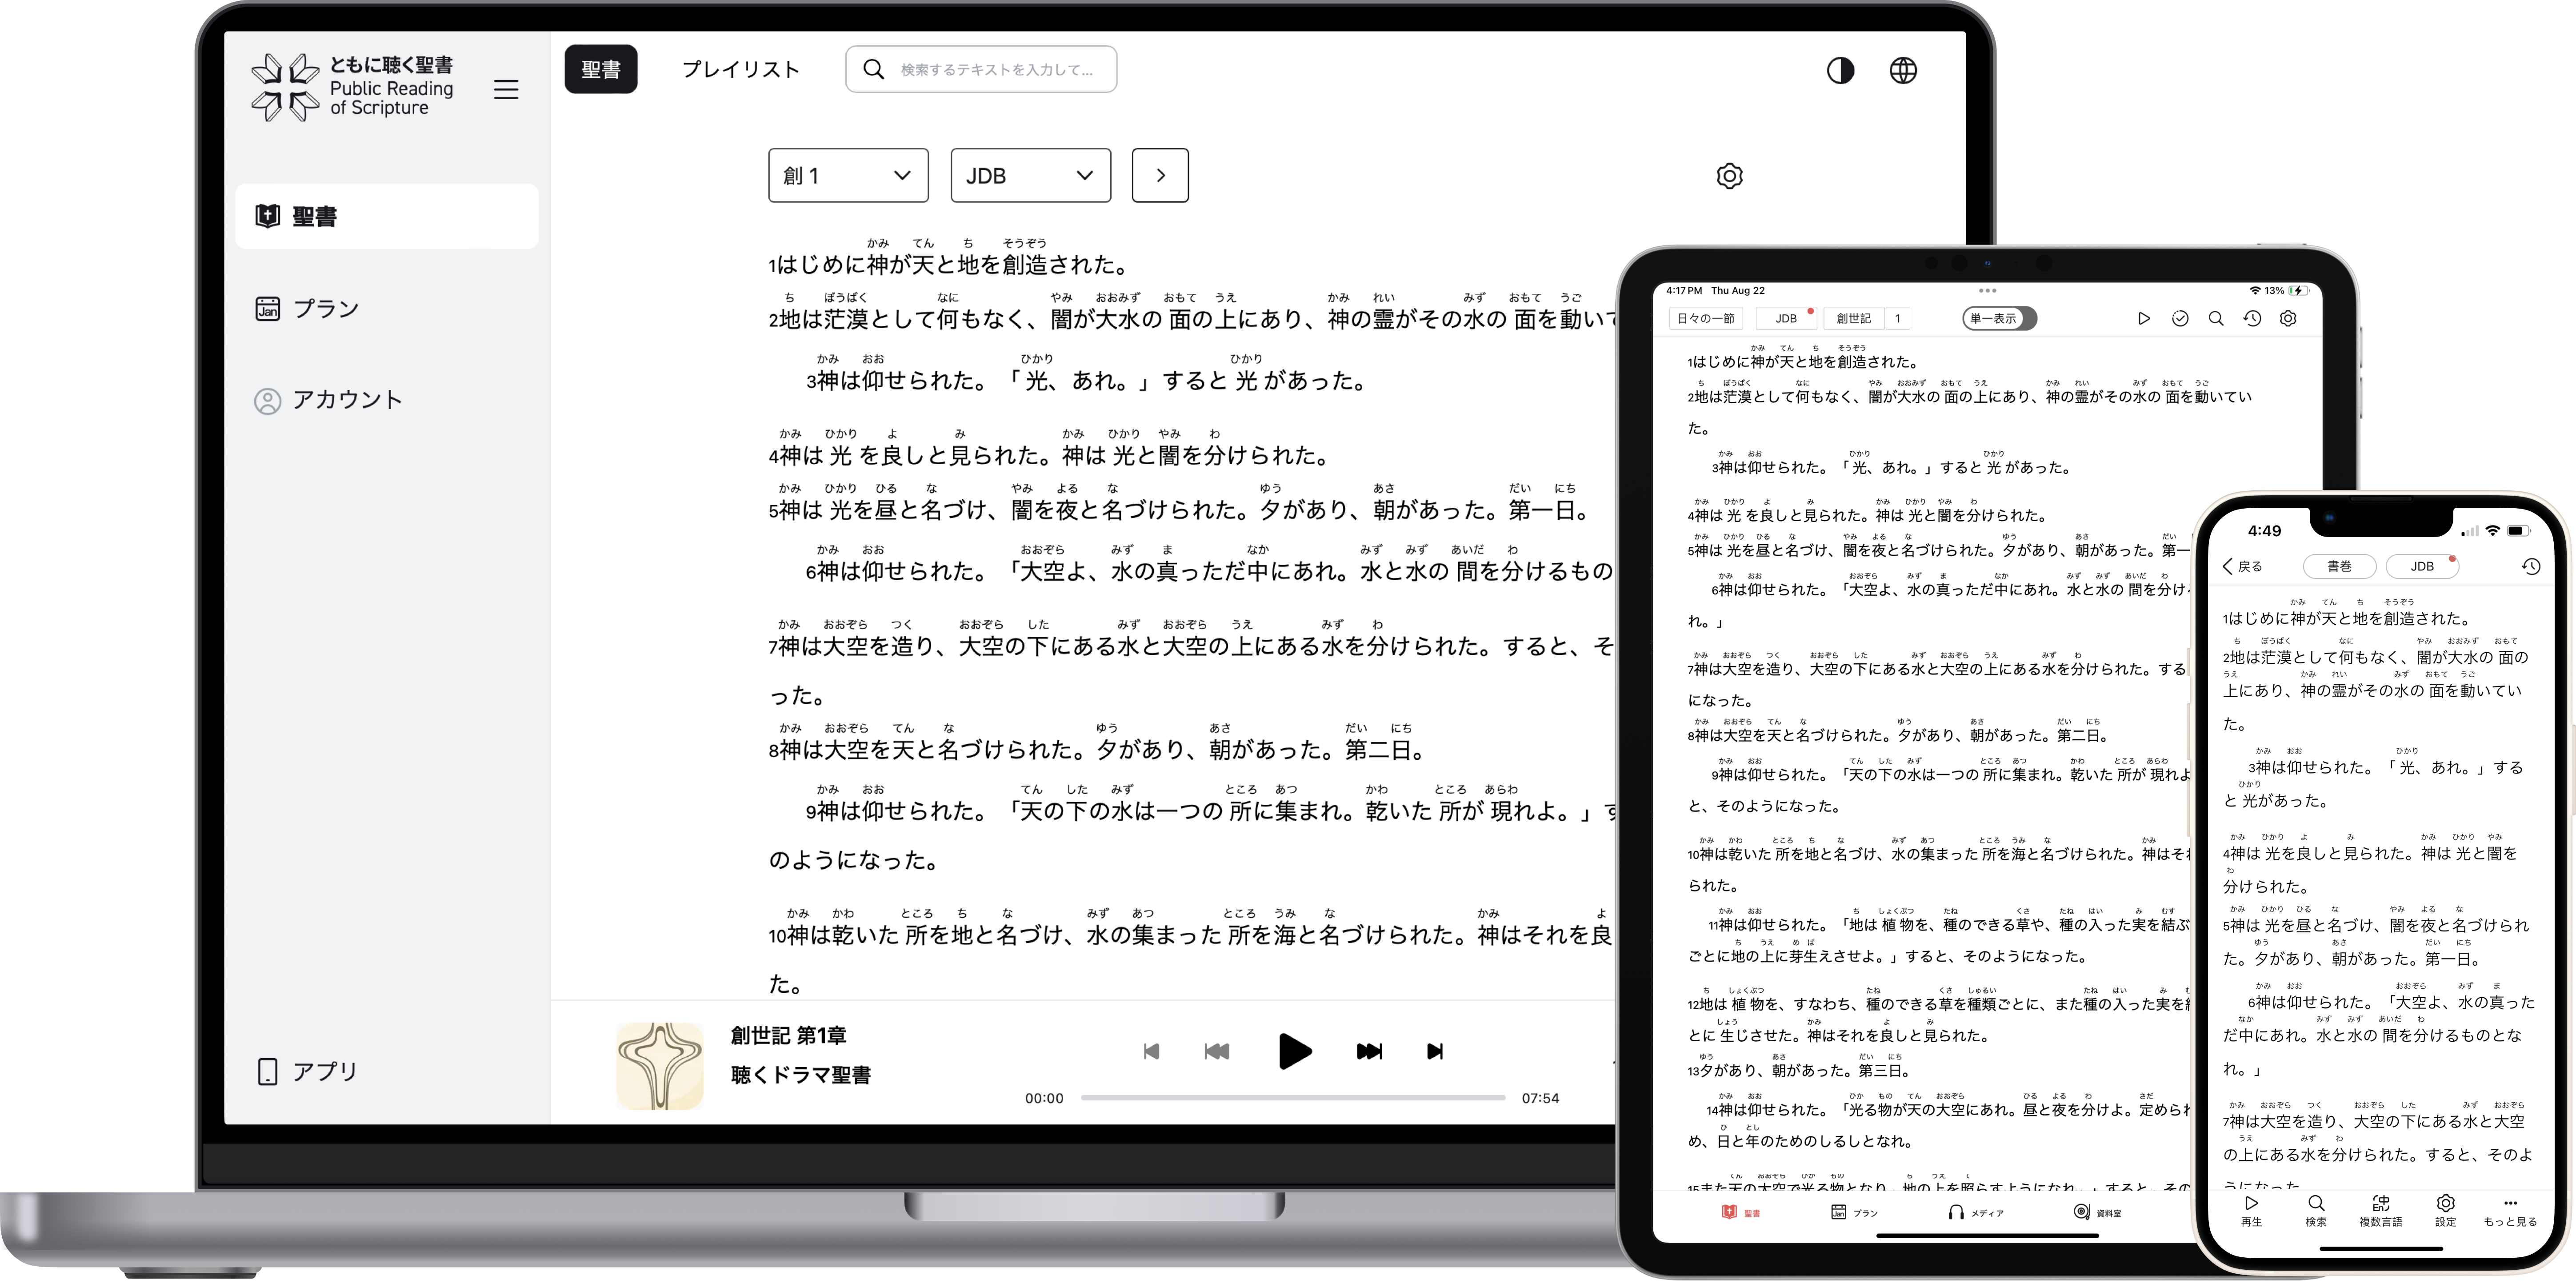2576x1288 pixels.
Task: Click the 00:00 elapsed time label
Action: click(1044, 1098)
